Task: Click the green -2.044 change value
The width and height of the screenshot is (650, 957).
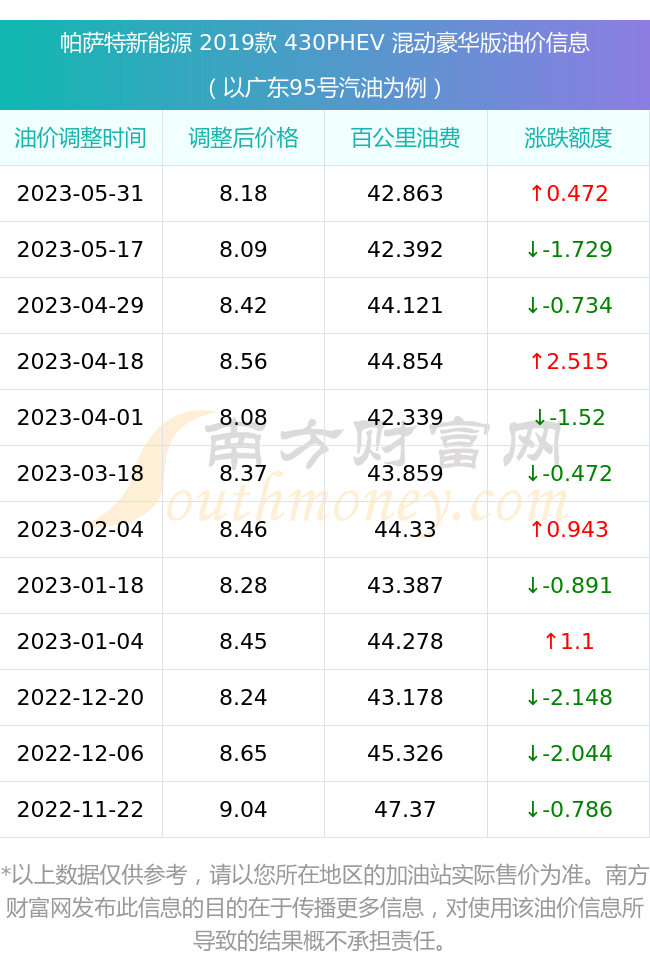Action: [x=569, y=753]
